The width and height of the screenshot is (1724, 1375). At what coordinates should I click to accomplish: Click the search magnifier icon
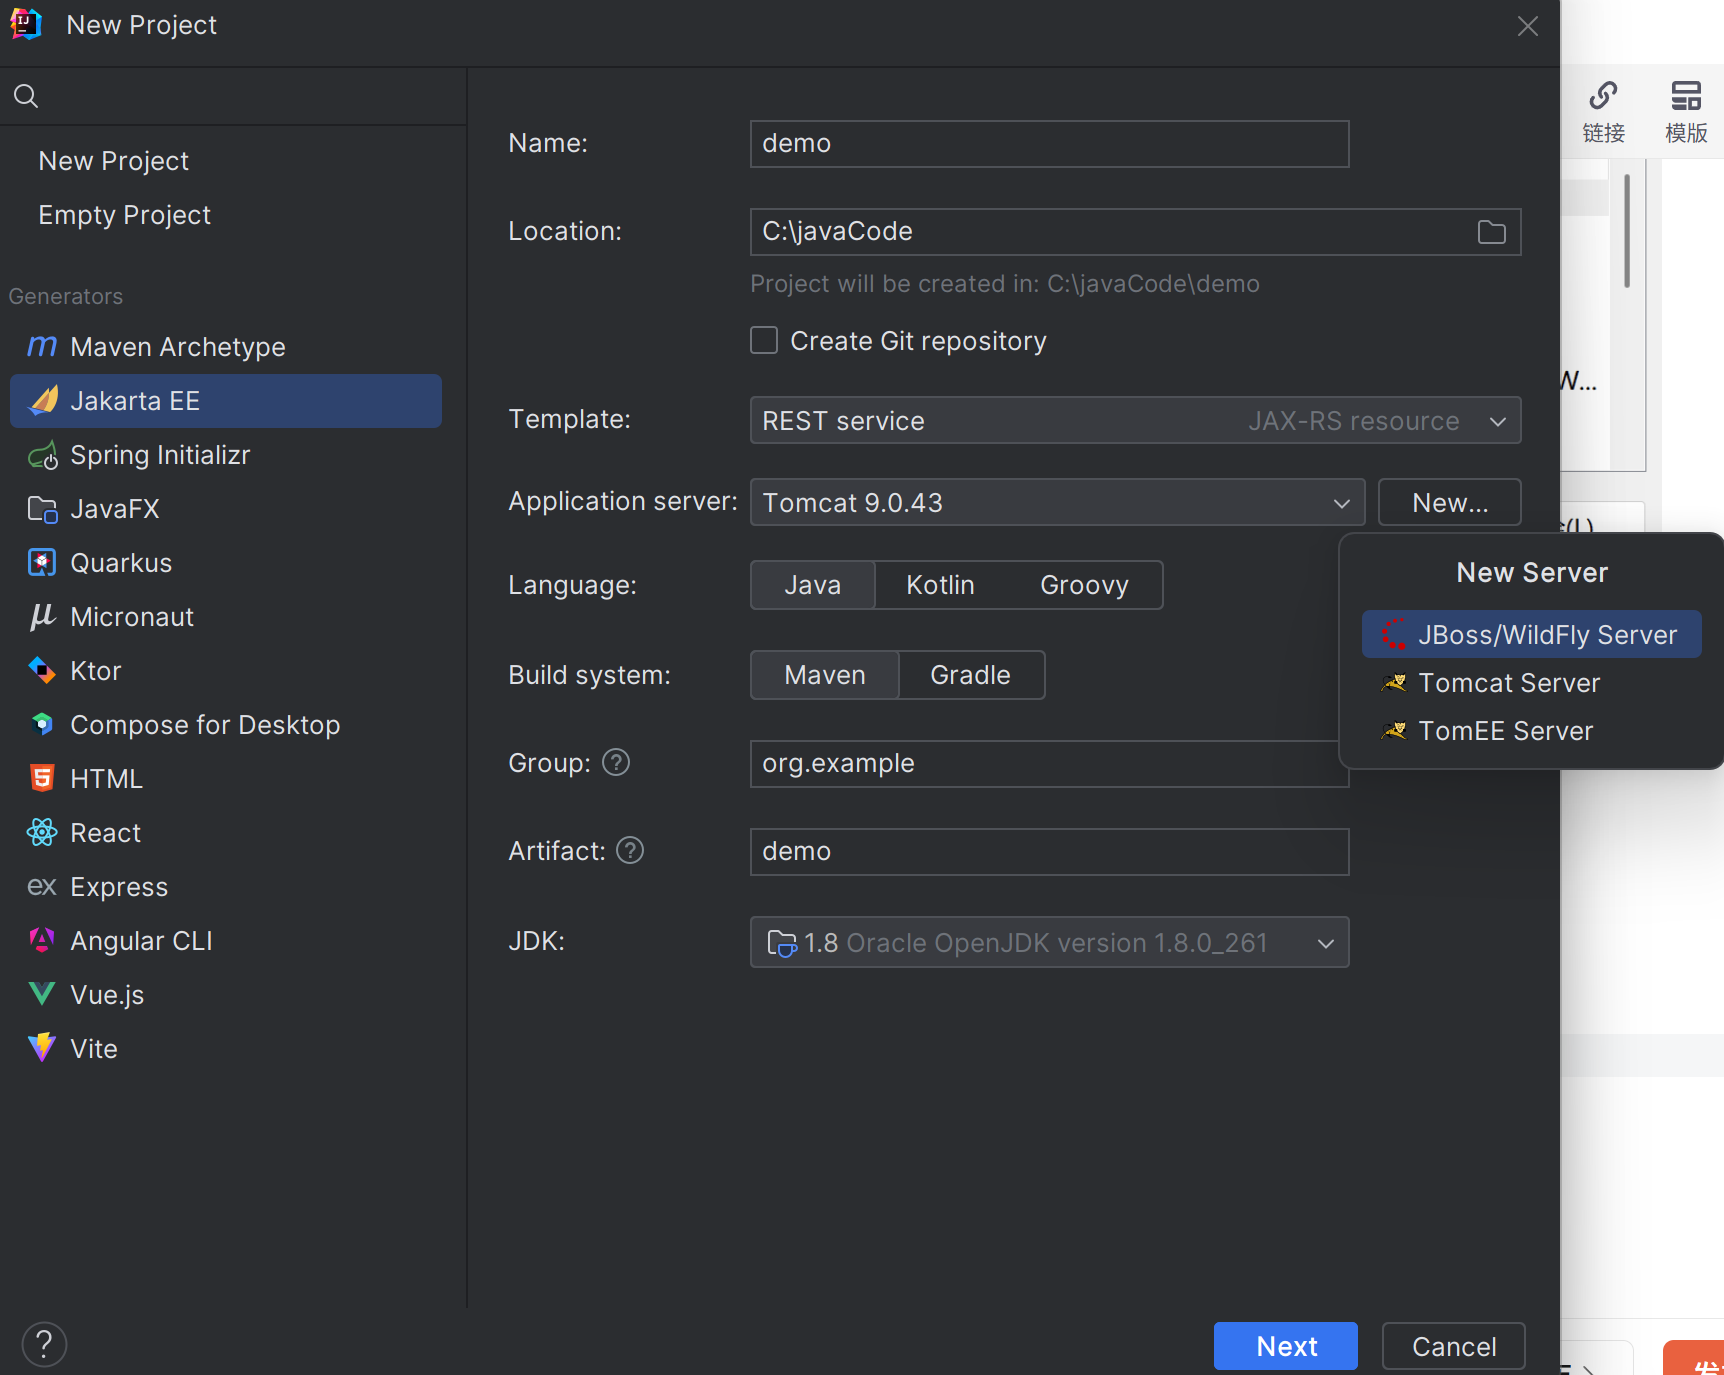pos(26,96)
